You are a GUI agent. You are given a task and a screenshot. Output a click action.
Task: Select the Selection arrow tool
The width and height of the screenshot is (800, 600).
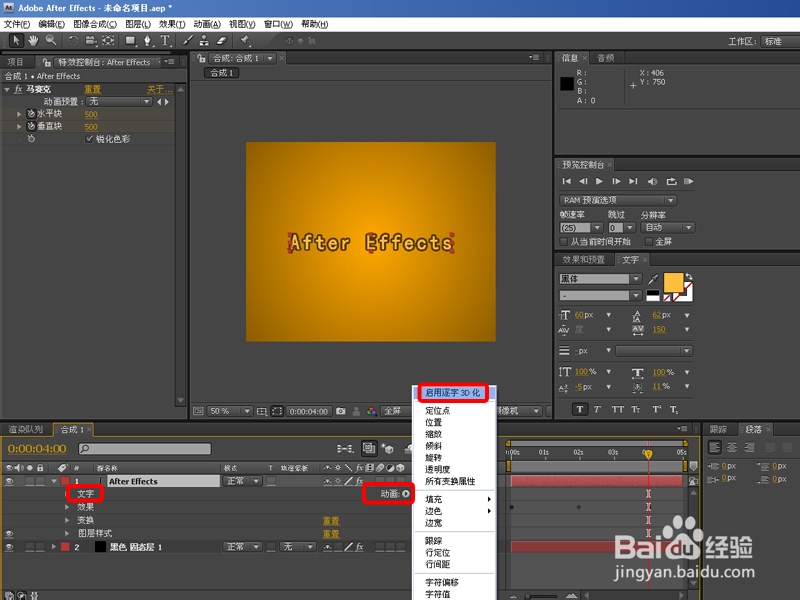point(16,40)
